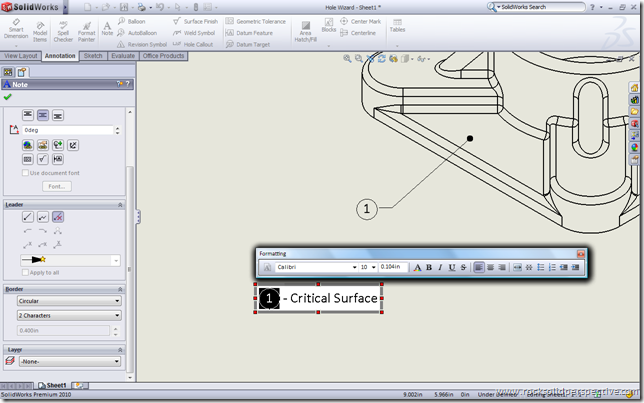Set left text alignment in Formatting toolbar
This screenshot has height=403, width=644.
coord(479,267)
